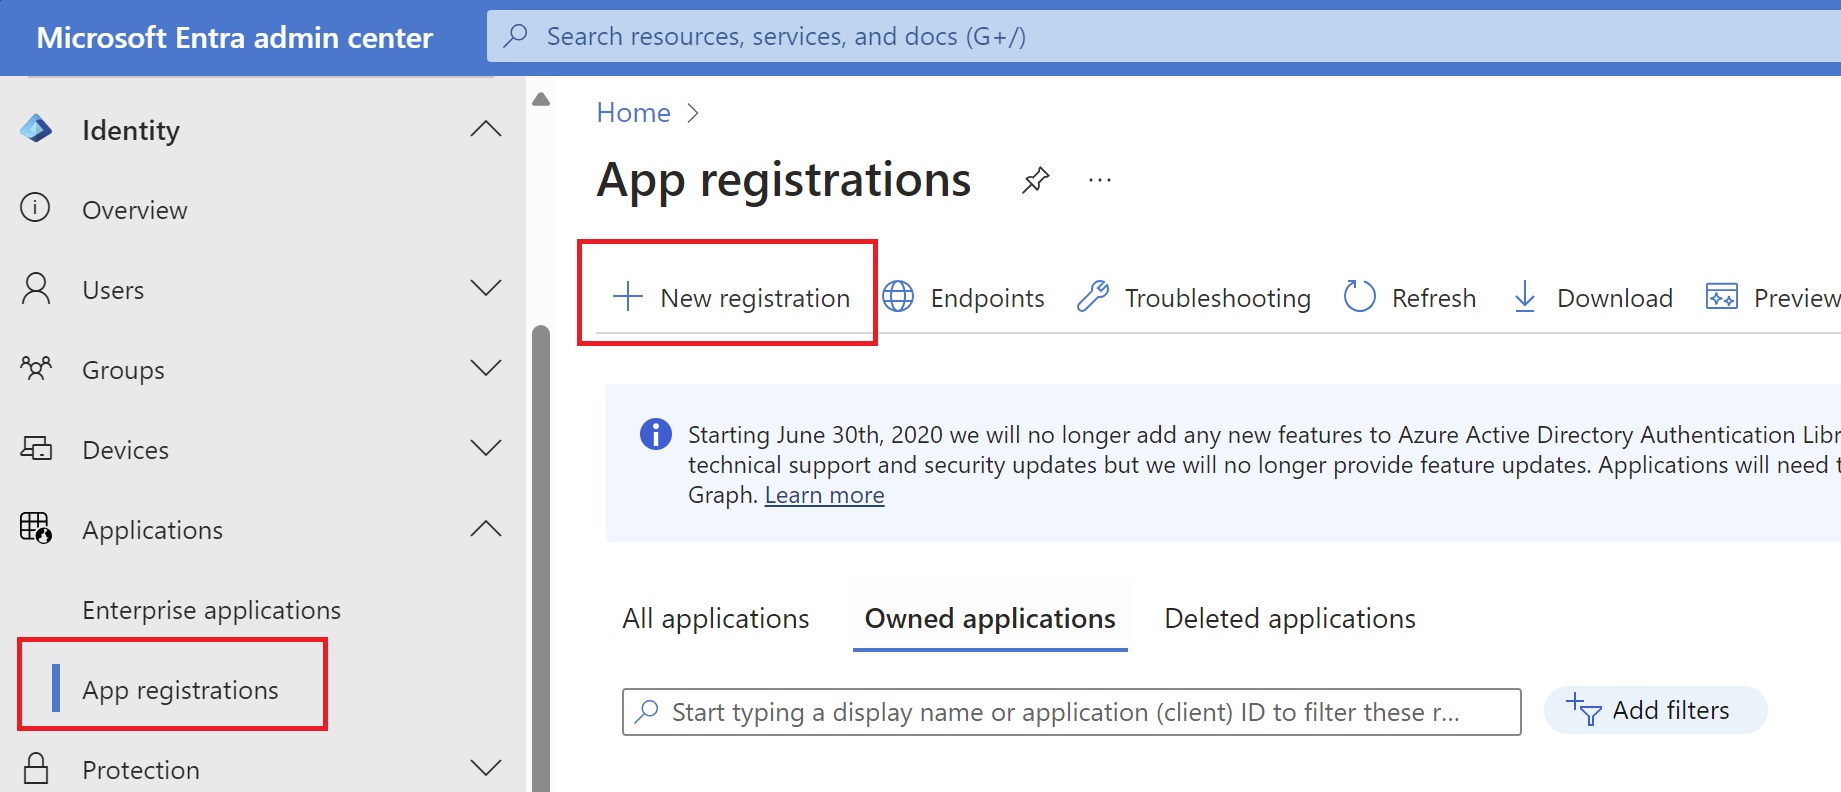Click the Add filters button
This screenshot has width=1841, height=792.
tap(1656, 710)
